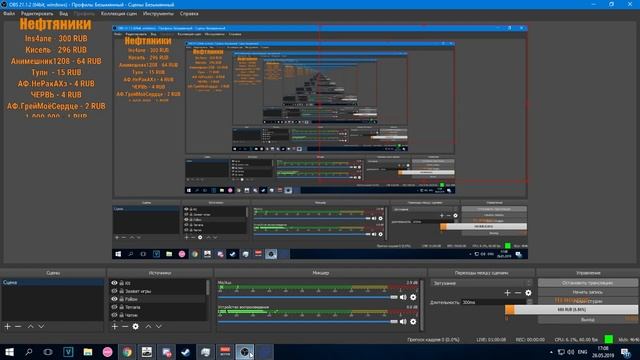
Task: Select the Захват игры source row
Action: 158,291
